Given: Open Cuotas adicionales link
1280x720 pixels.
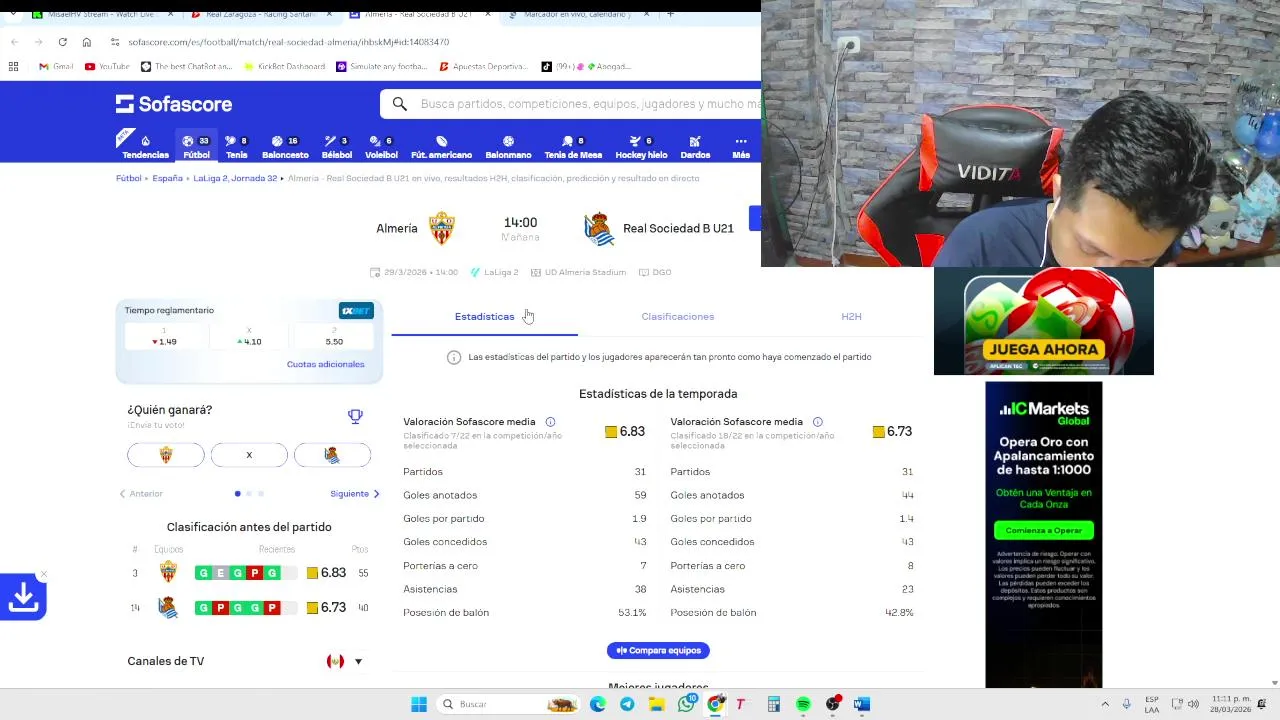Looking at the screenshot, I should coord(326,364).
